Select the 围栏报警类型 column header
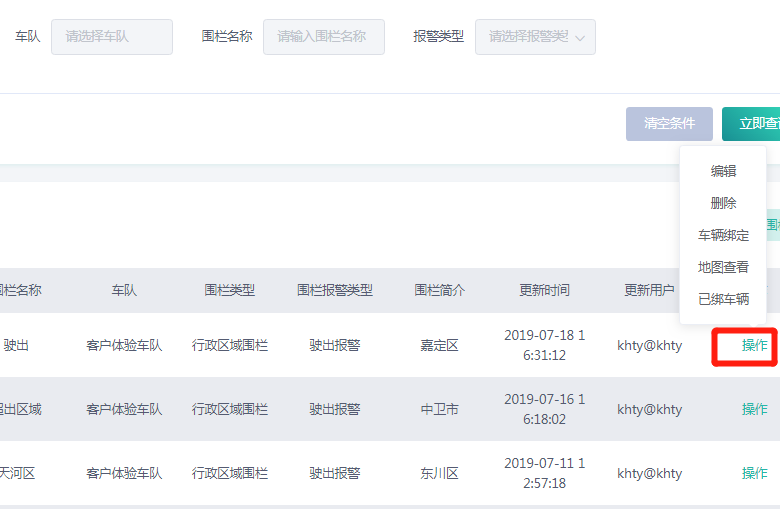 click(335, 291)
